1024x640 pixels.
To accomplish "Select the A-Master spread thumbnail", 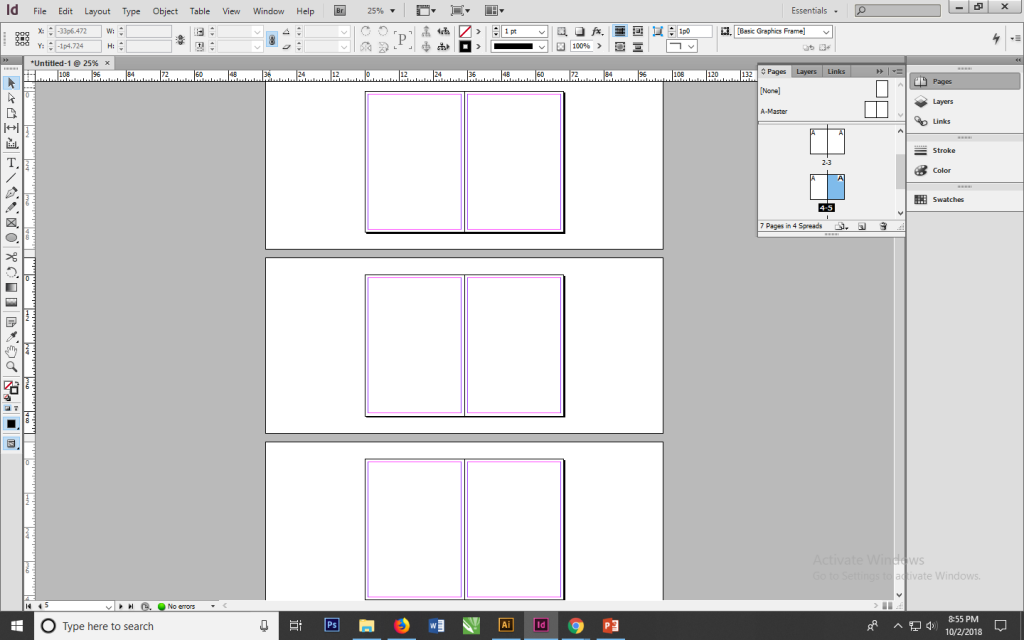I will point(876,110).
